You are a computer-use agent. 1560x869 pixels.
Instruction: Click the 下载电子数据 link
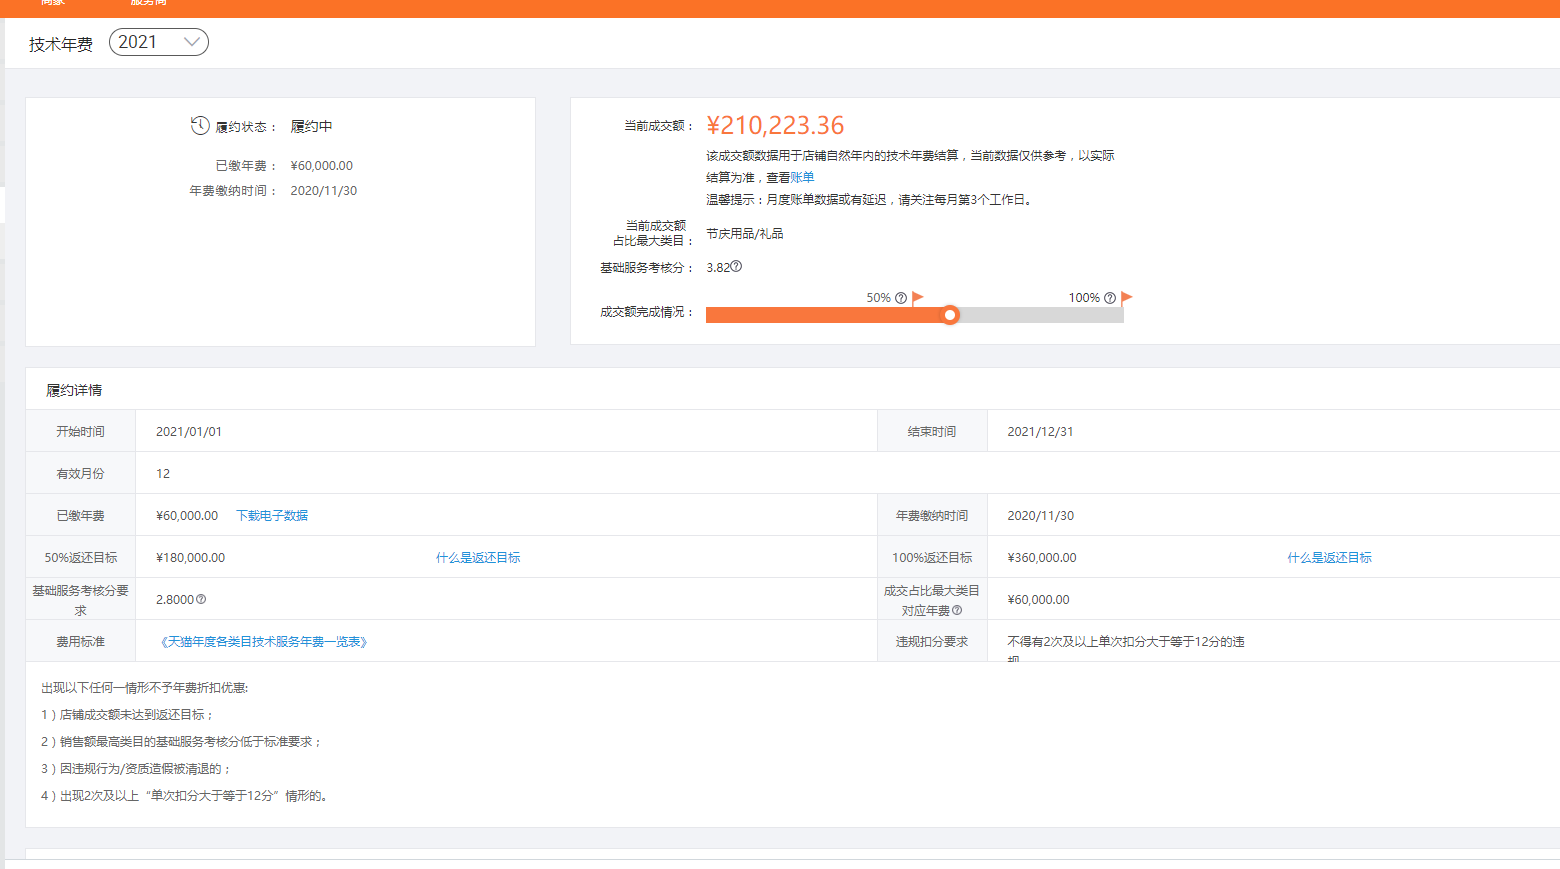[x=272, y=516]
